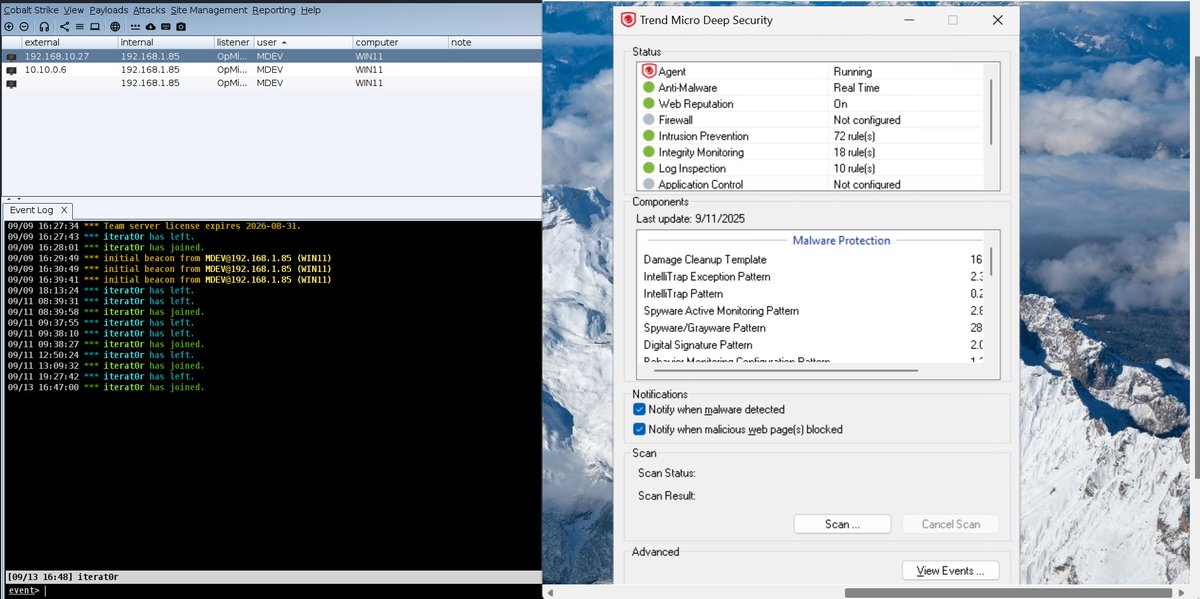Image resolution: width=1200 pixels, height=599 pixels.
Task: Close the Event Log tab
Action: coord(64,210)
